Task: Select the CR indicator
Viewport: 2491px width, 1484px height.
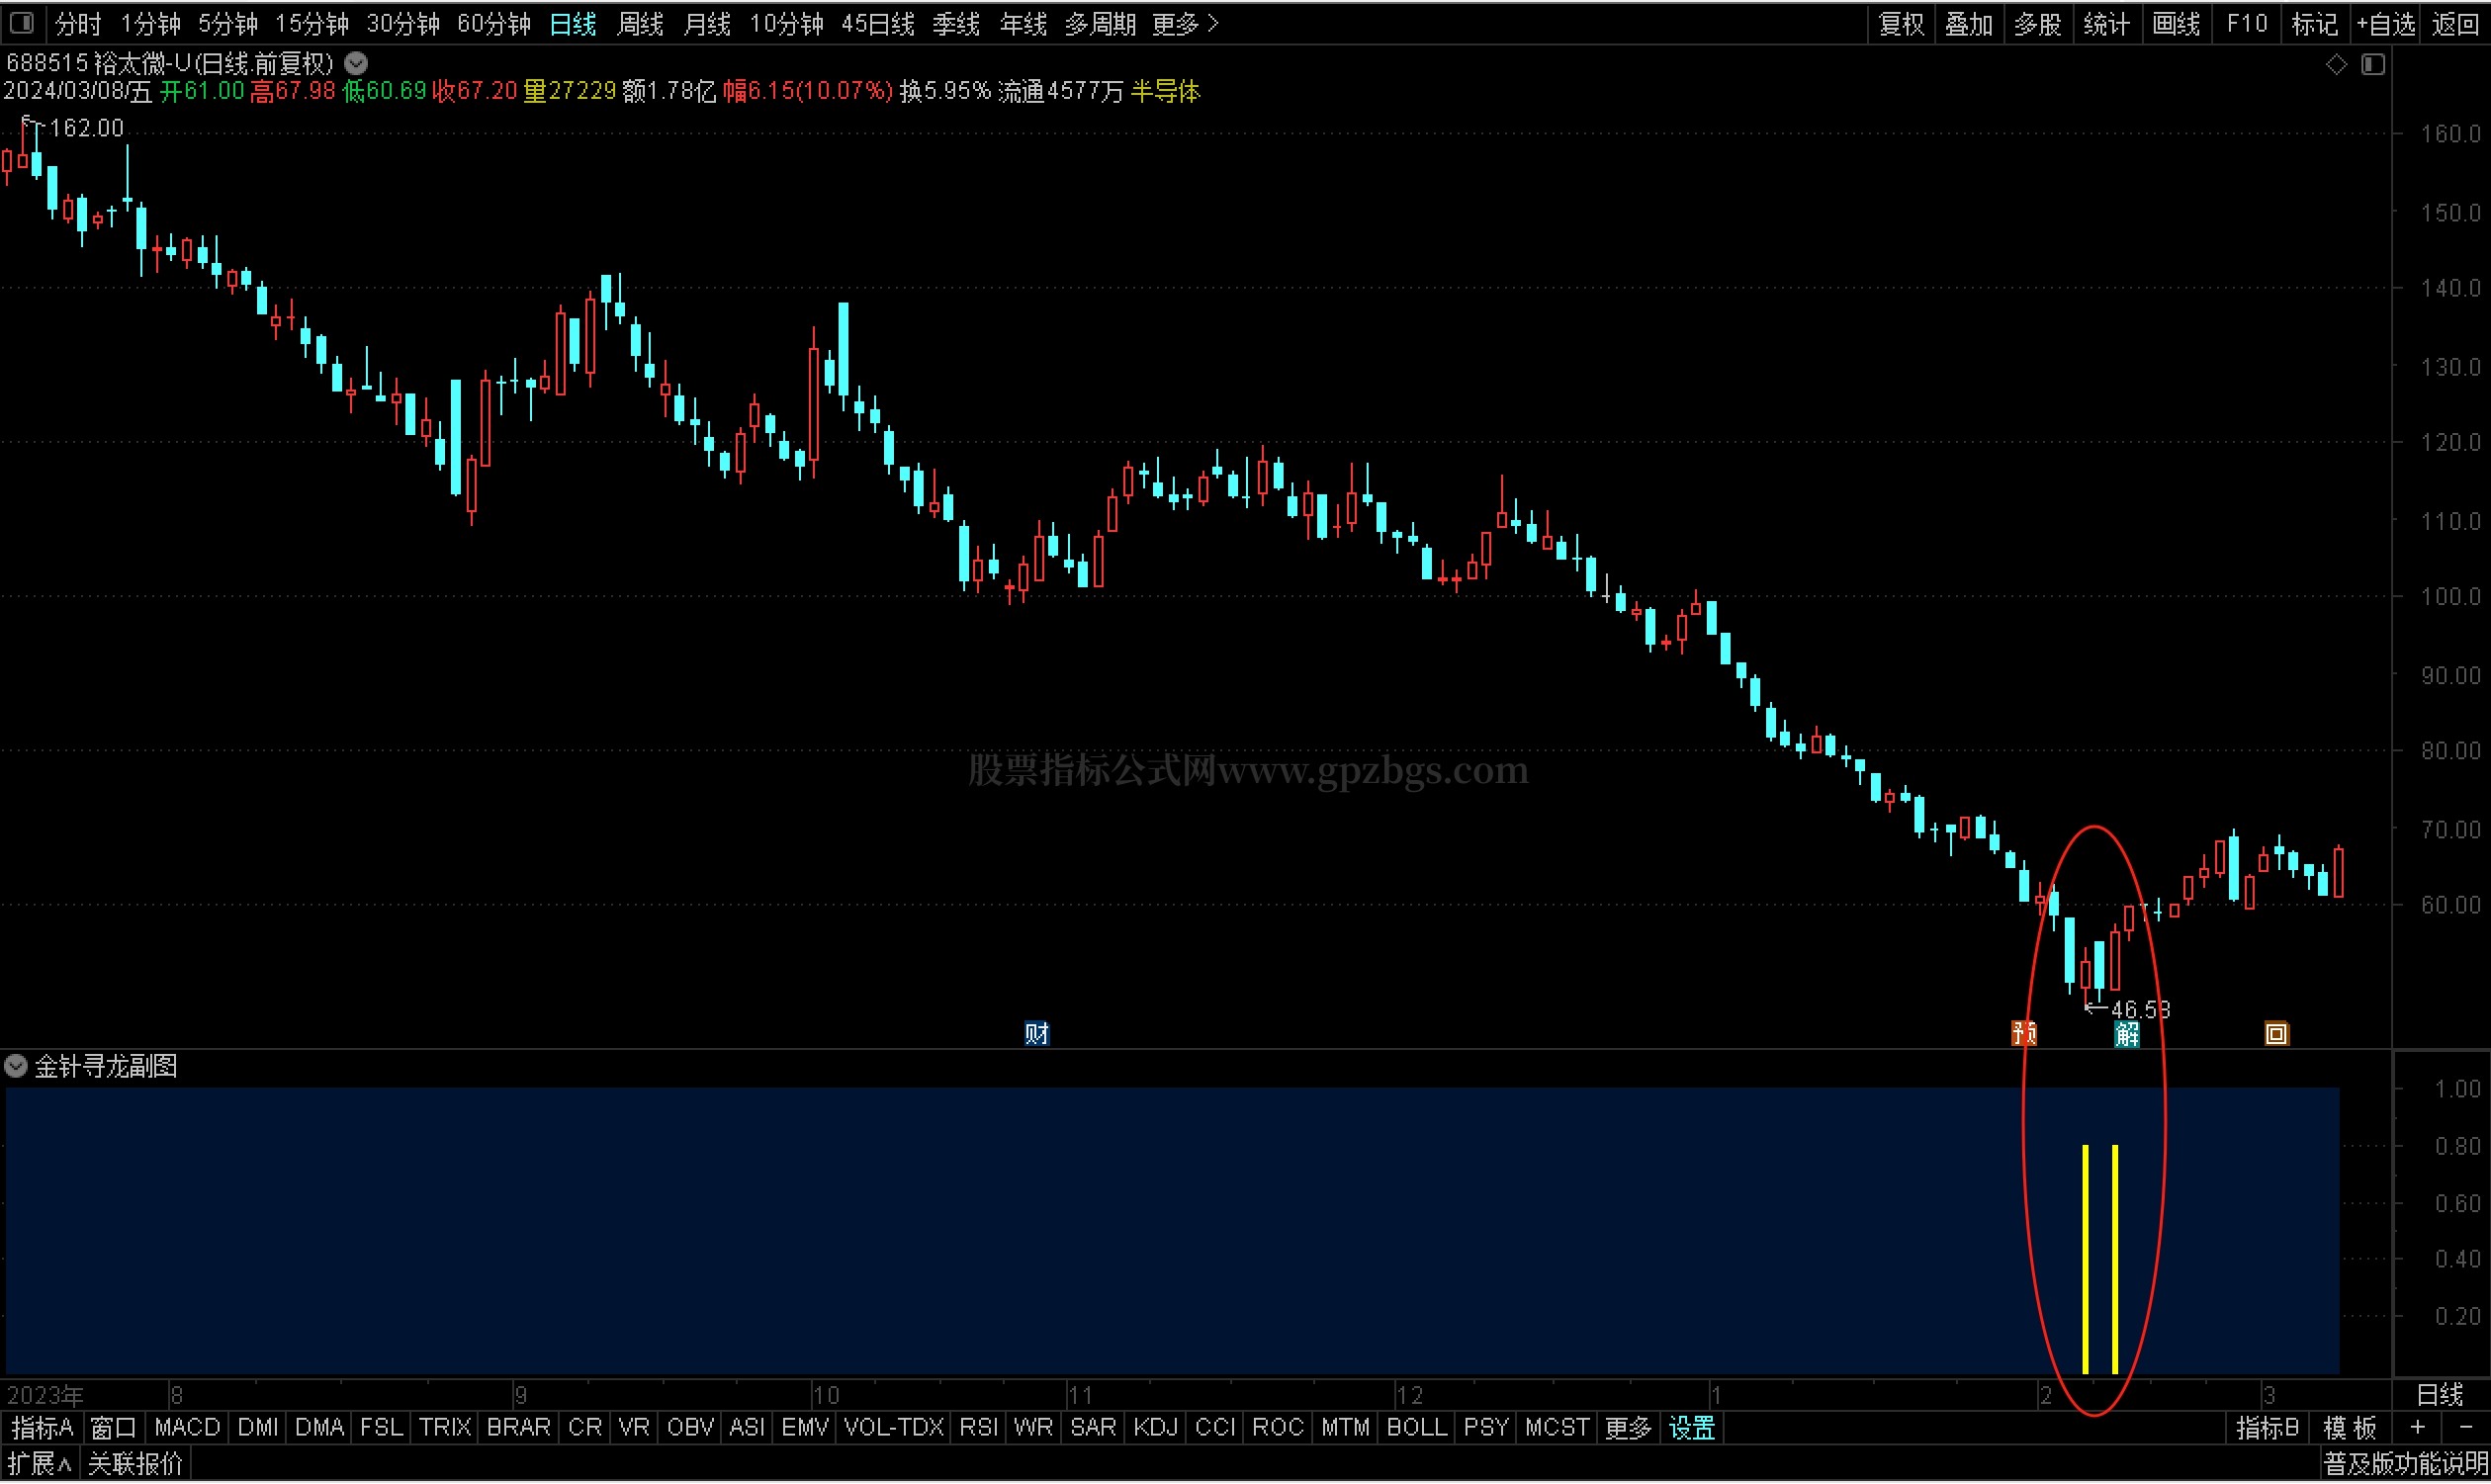Action: (x=585, y=1428)
